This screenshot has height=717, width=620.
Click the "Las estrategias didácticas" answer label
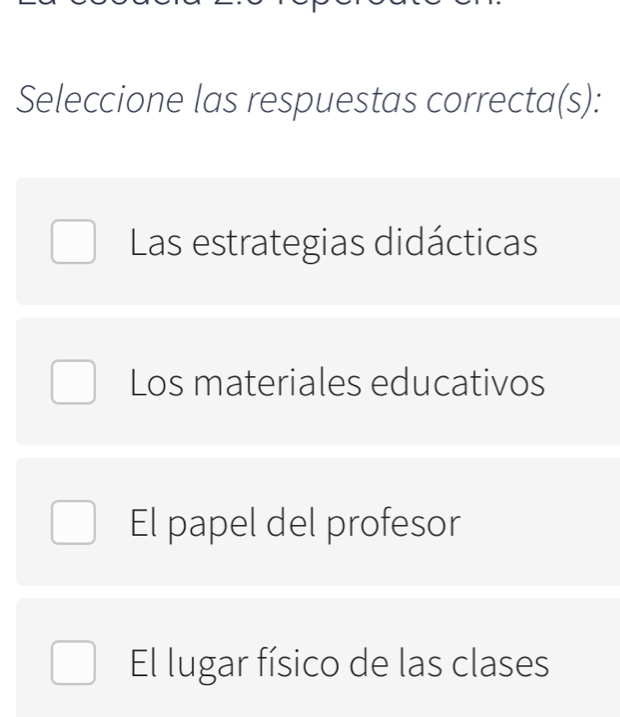pos(333,242)
